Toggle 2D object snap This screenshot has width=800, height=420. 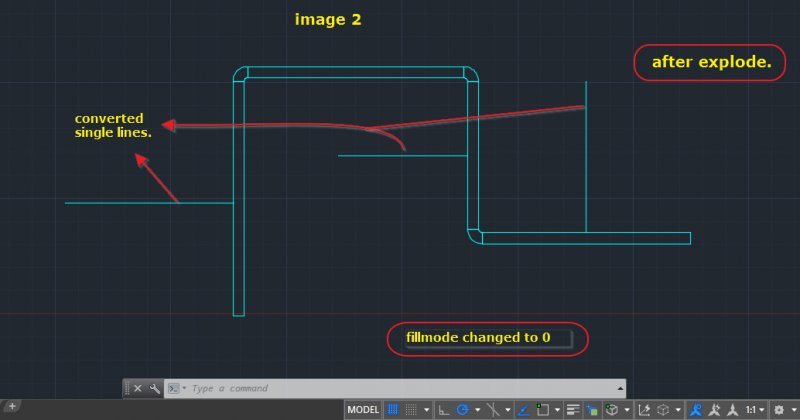542,410
